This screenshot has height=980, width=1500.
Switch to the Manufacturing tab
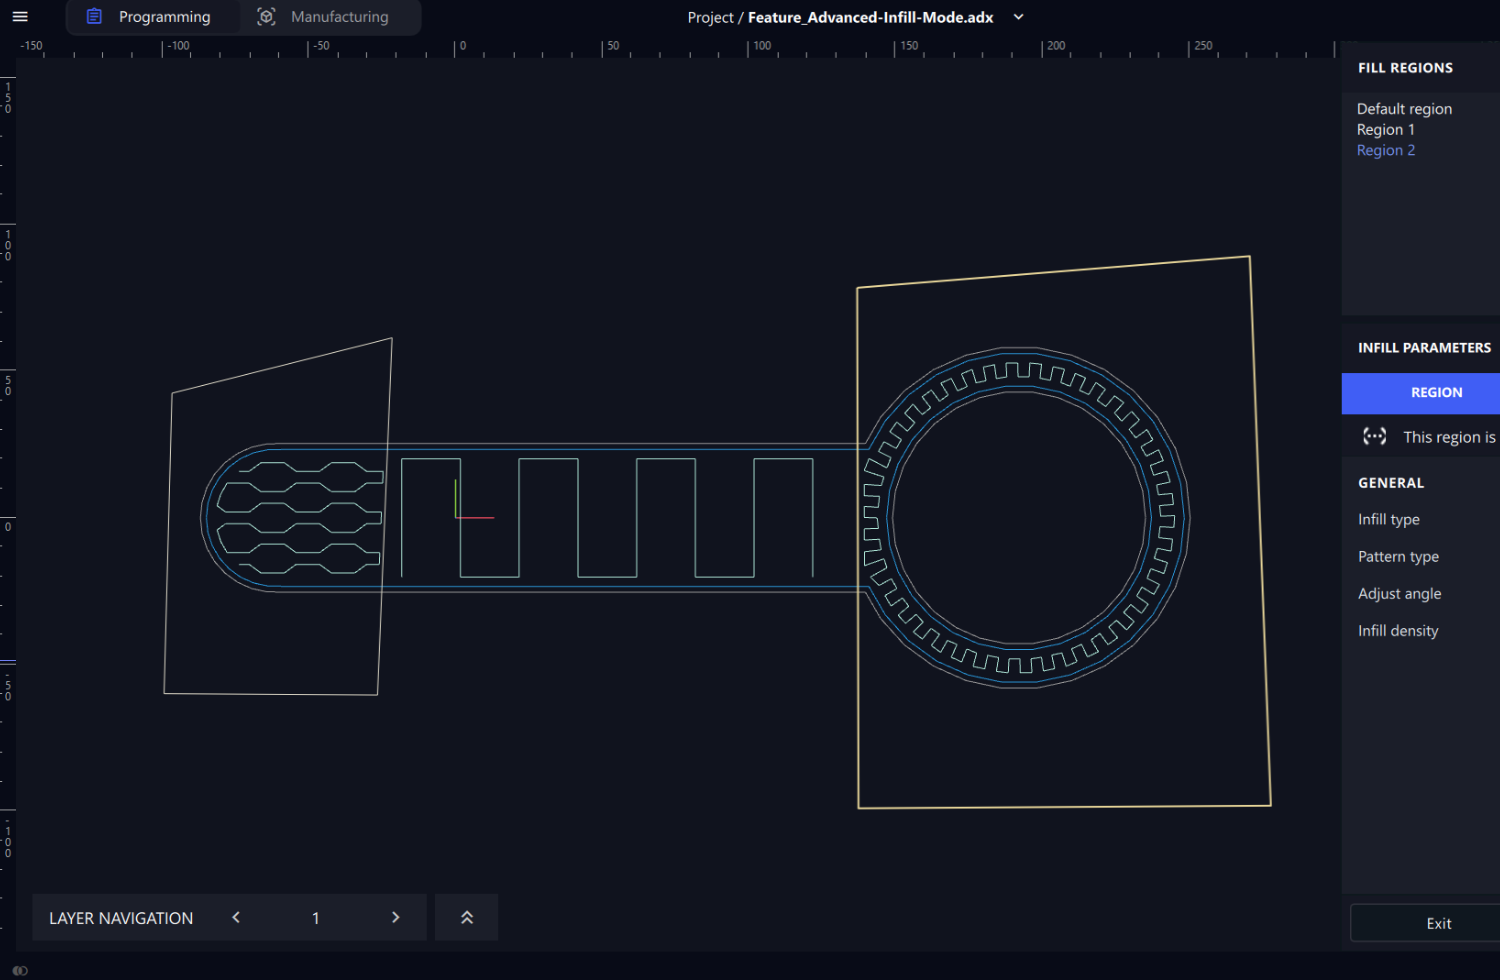[338, 17]
